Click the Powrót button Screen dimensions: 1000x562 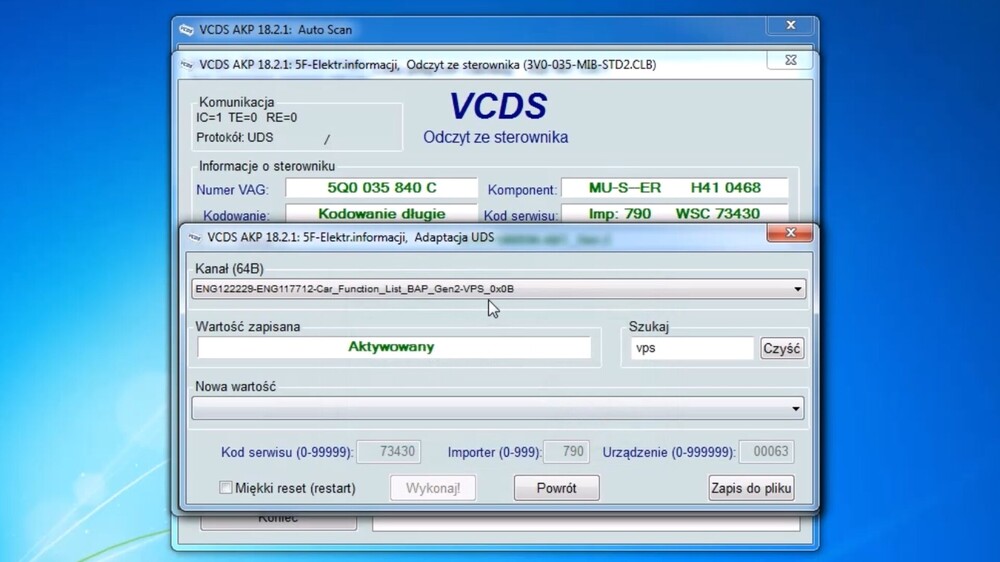pyautogui.click(x=556, y=488)
